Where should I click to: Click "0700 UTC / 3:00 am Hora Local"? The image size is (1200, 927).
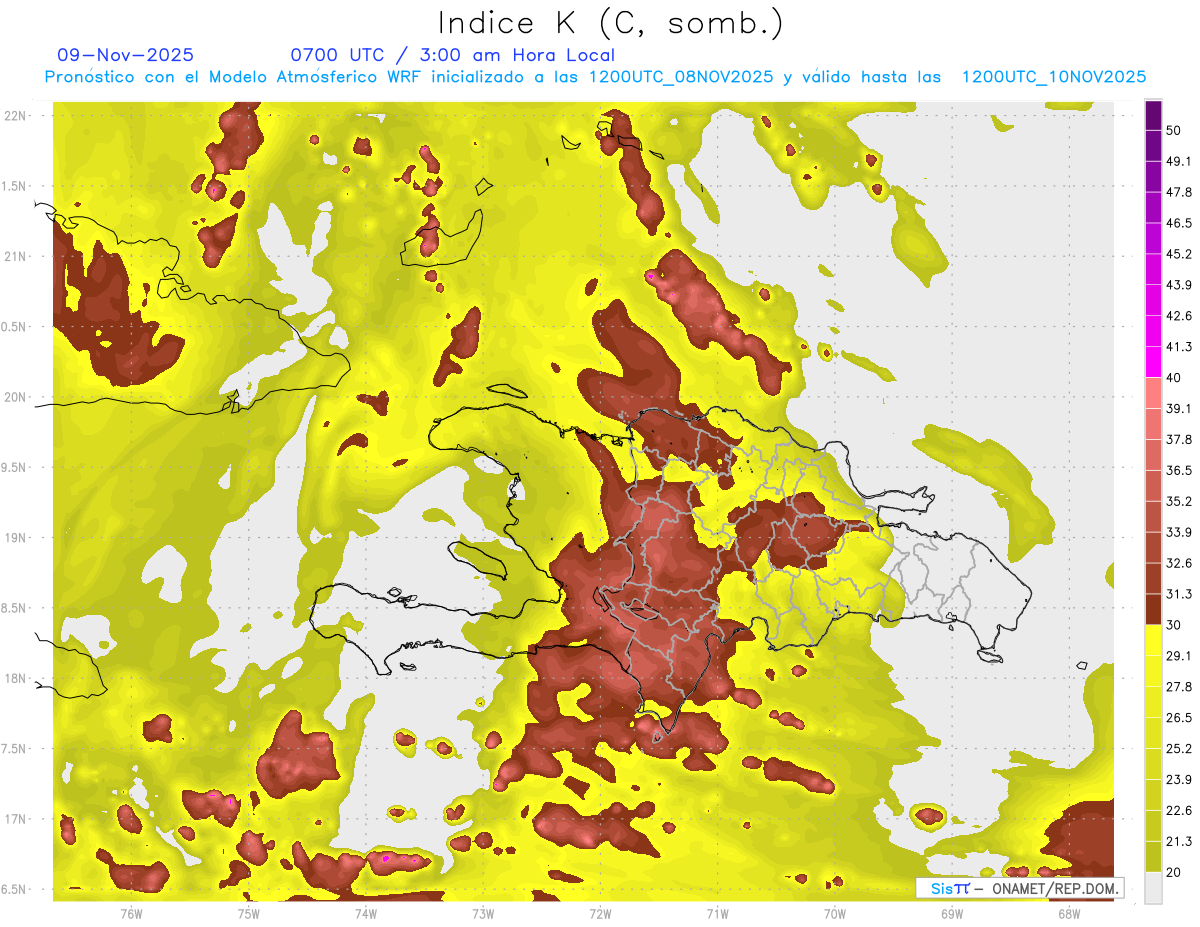point(452,55)
